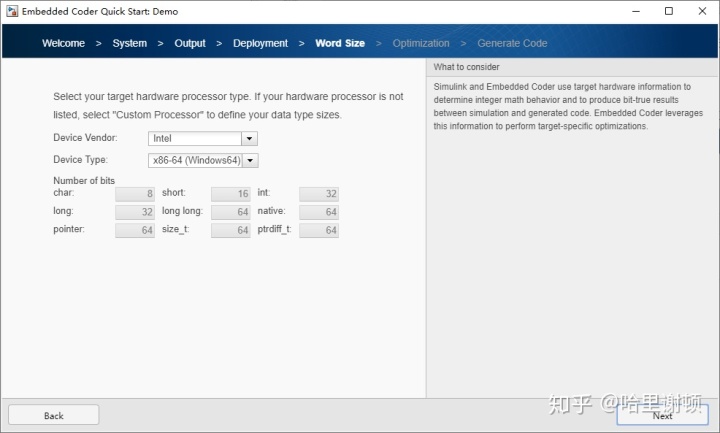Click the int bits field

[x=319, y=194]
